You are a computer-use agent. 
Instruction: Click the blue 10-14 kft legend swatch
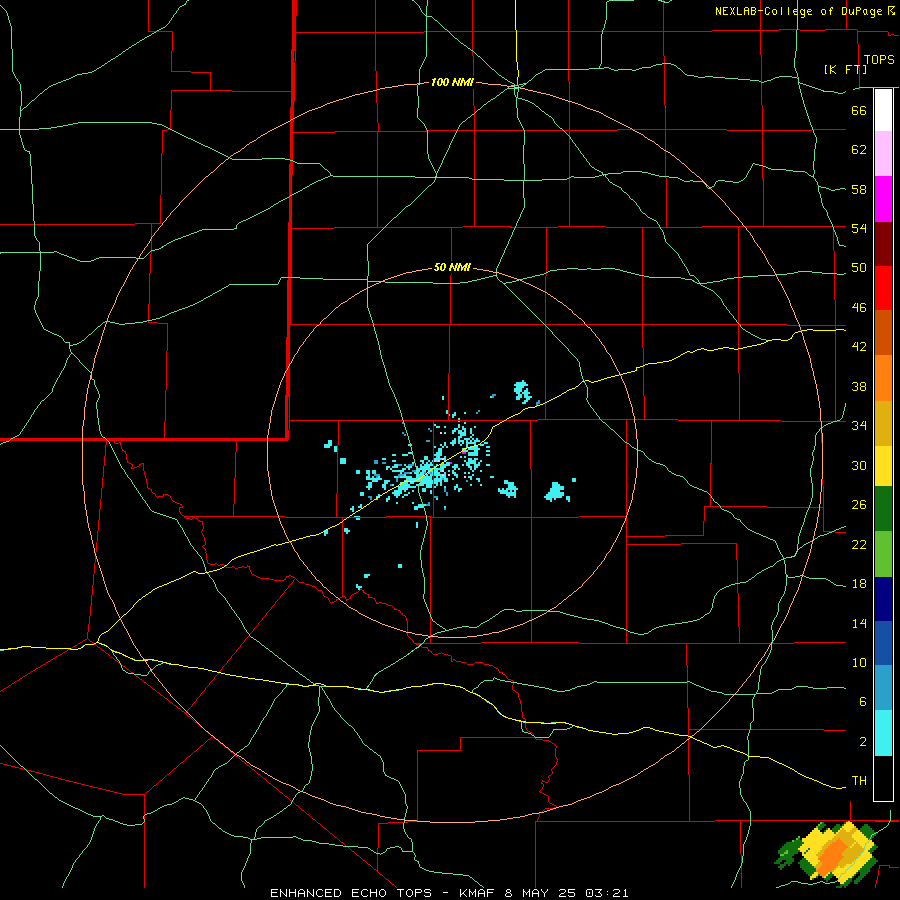pos(883,643)
